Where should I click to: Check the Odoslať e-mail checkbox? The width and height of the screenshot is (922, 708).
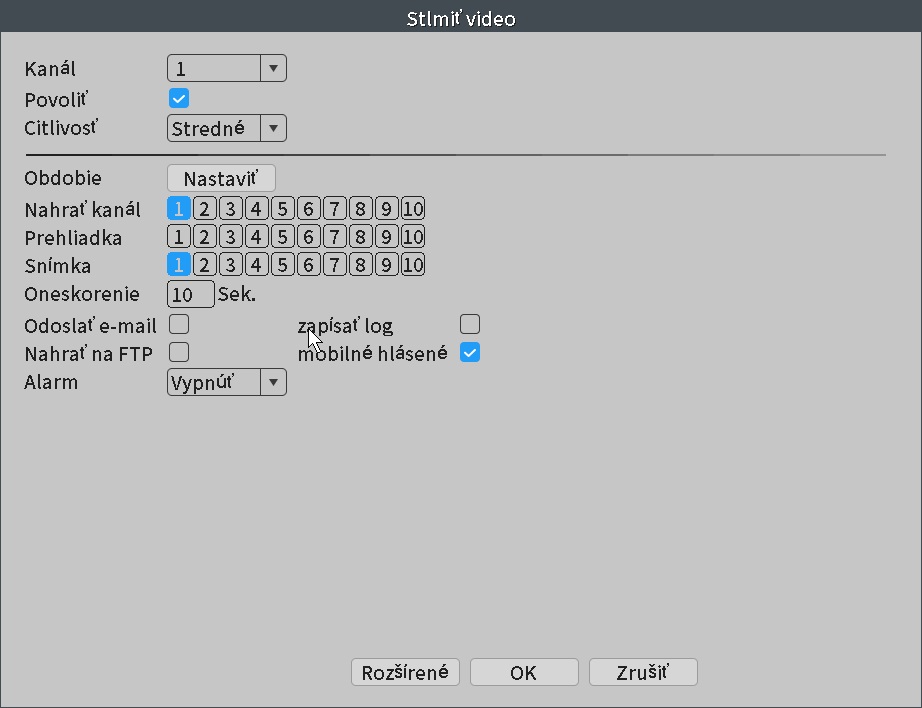(179, 325)
